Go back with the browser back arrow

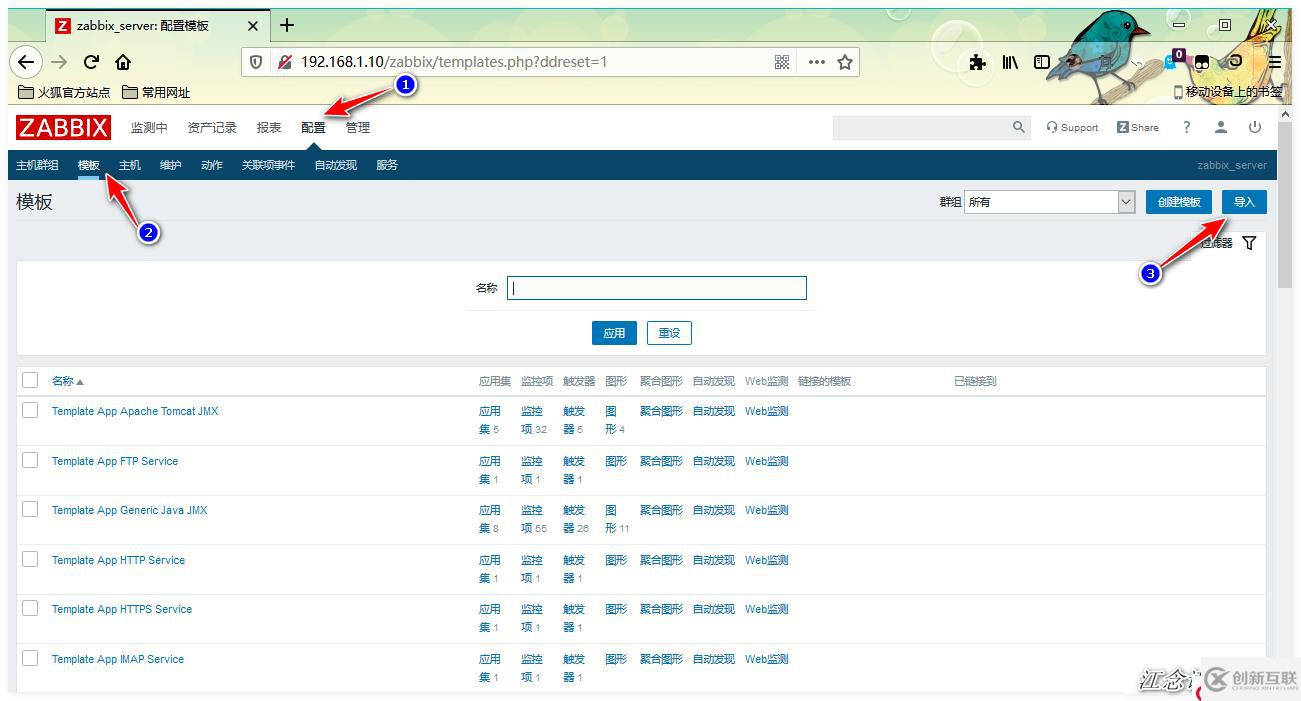point(26,62)
